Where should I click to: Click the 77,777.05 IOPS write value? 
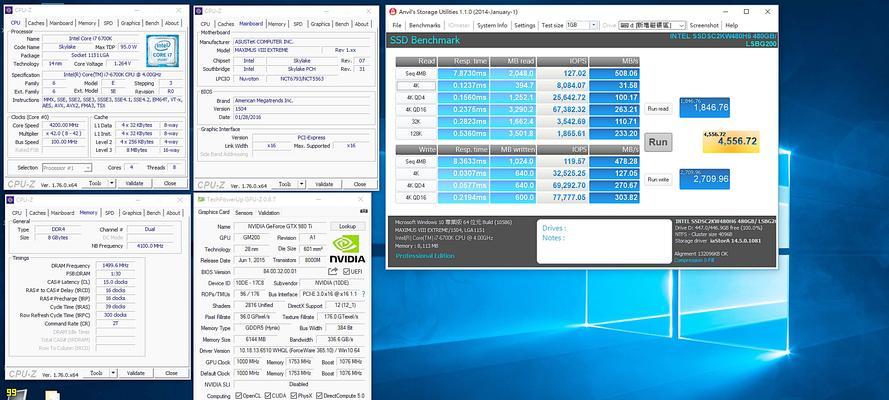tap(562, 197)
